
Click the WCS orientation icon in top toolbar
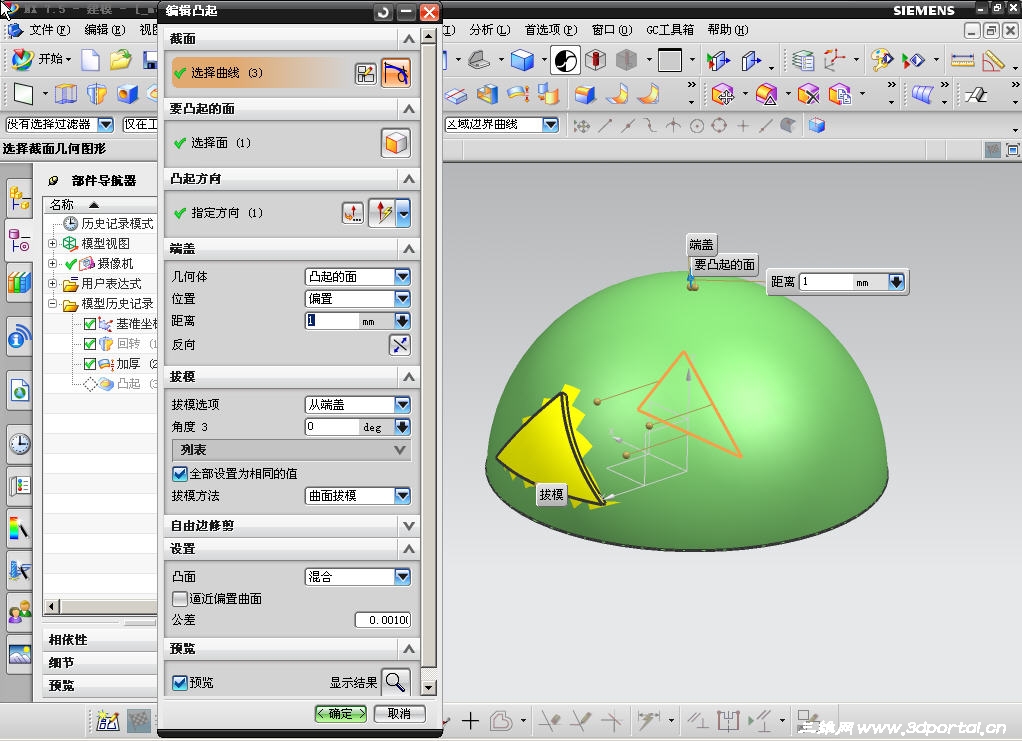click(835, 61)
